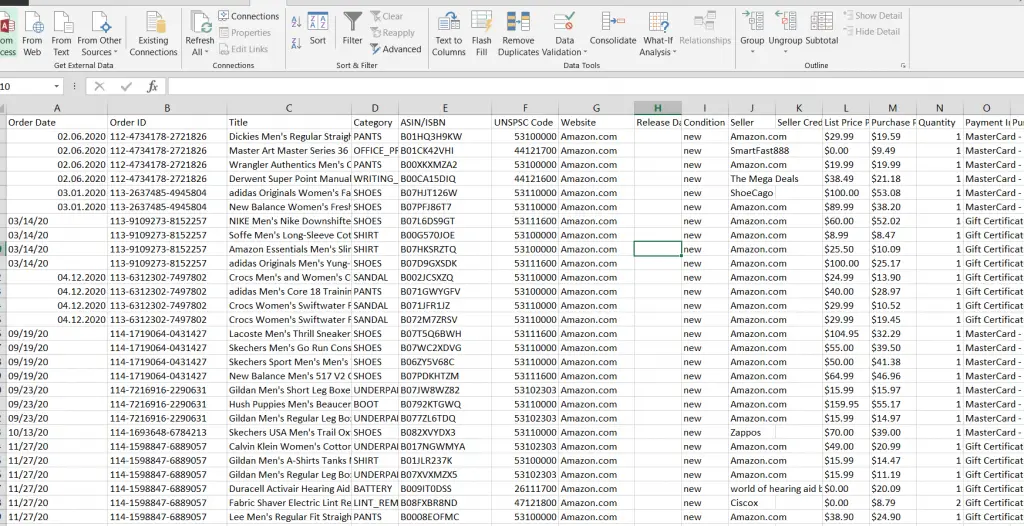Screen dimensions: 1024x526
Task: Click Connections button in ribbon
Action: coord(248,16)
